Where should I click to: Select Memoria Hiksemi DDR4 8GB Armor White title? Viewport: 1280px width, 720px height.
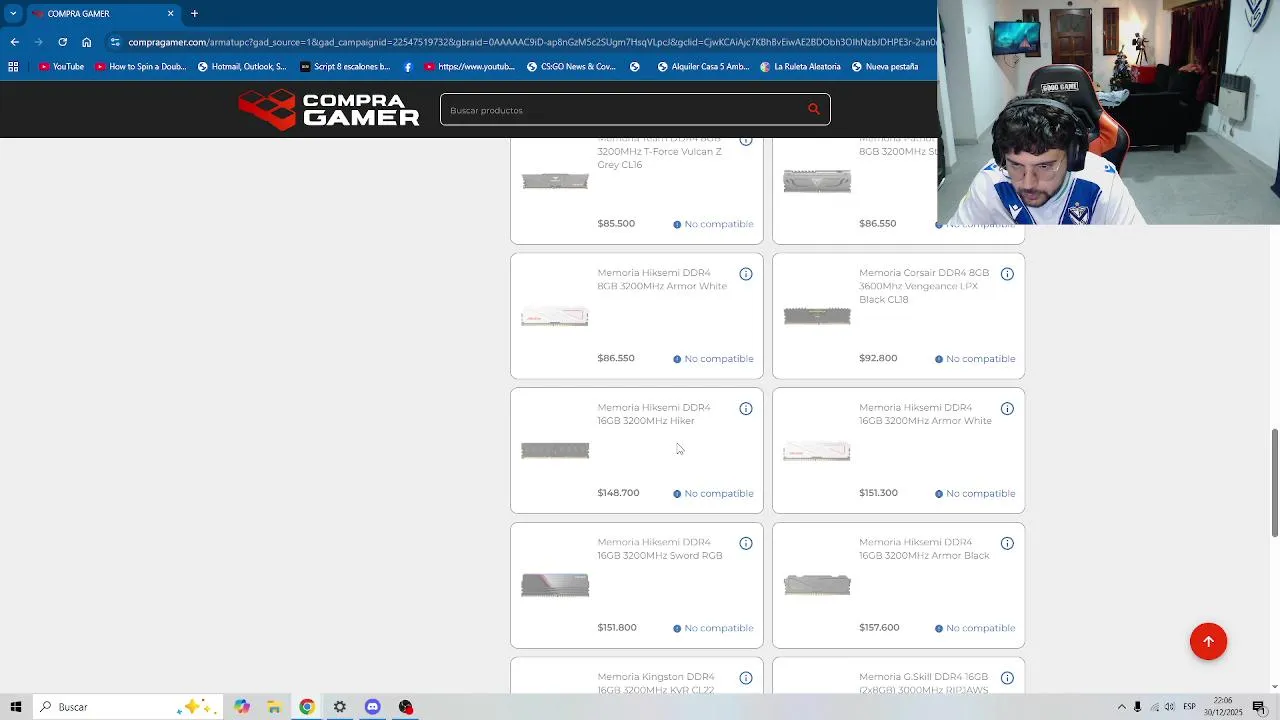(662, 280)
